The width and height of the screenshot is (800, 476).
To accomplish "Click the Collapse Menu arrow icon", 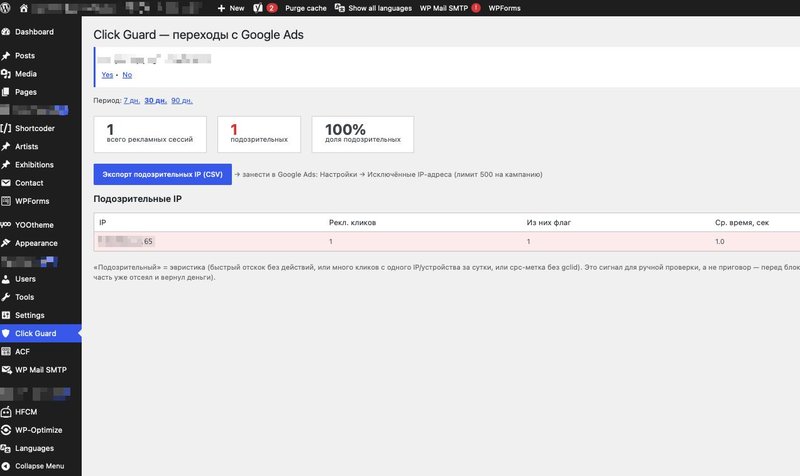I will click(6, 466).
